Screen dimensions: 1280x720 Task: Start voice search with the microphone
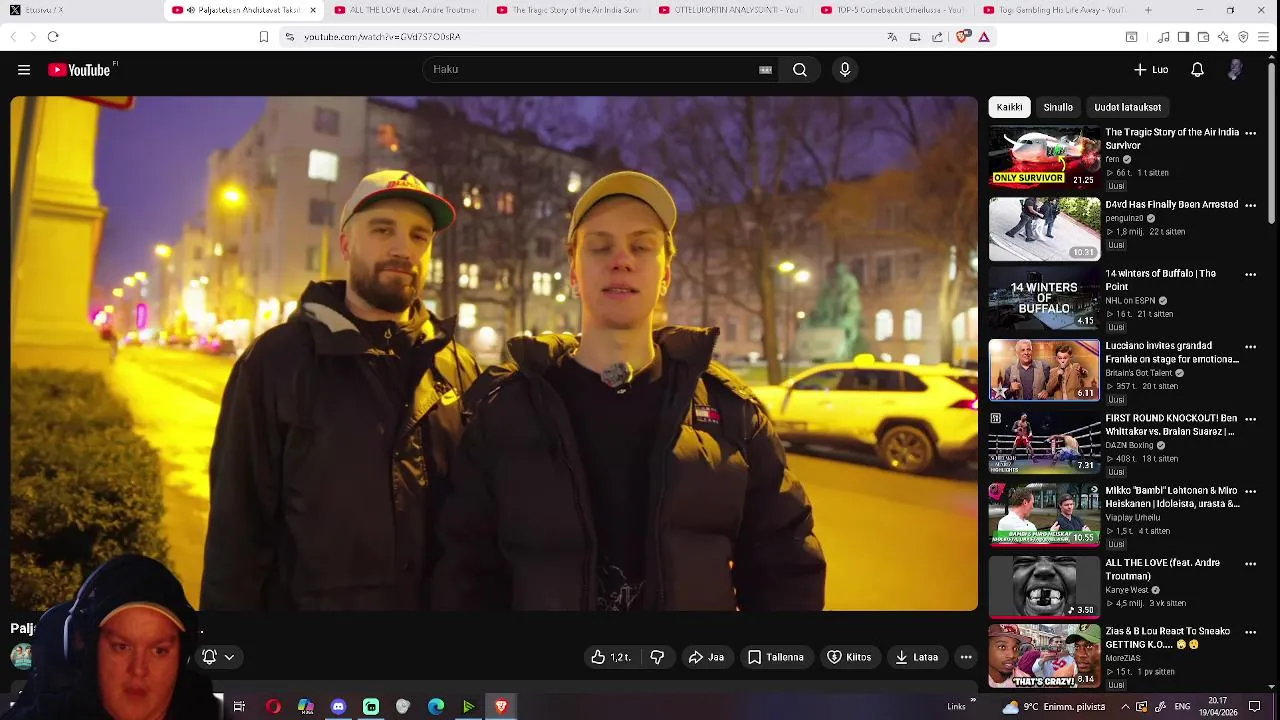845,70
